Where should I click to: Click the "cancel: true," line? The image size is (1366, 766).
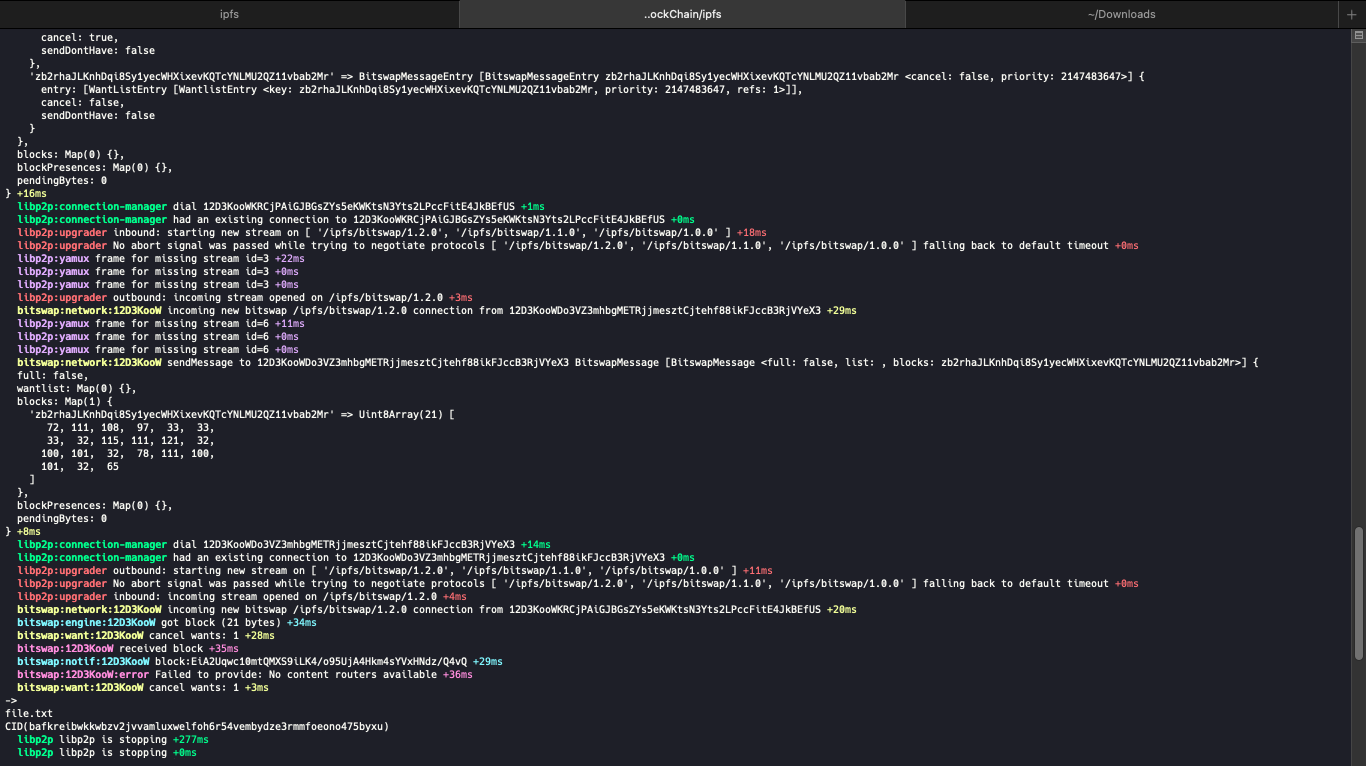[x=79, y=37]
